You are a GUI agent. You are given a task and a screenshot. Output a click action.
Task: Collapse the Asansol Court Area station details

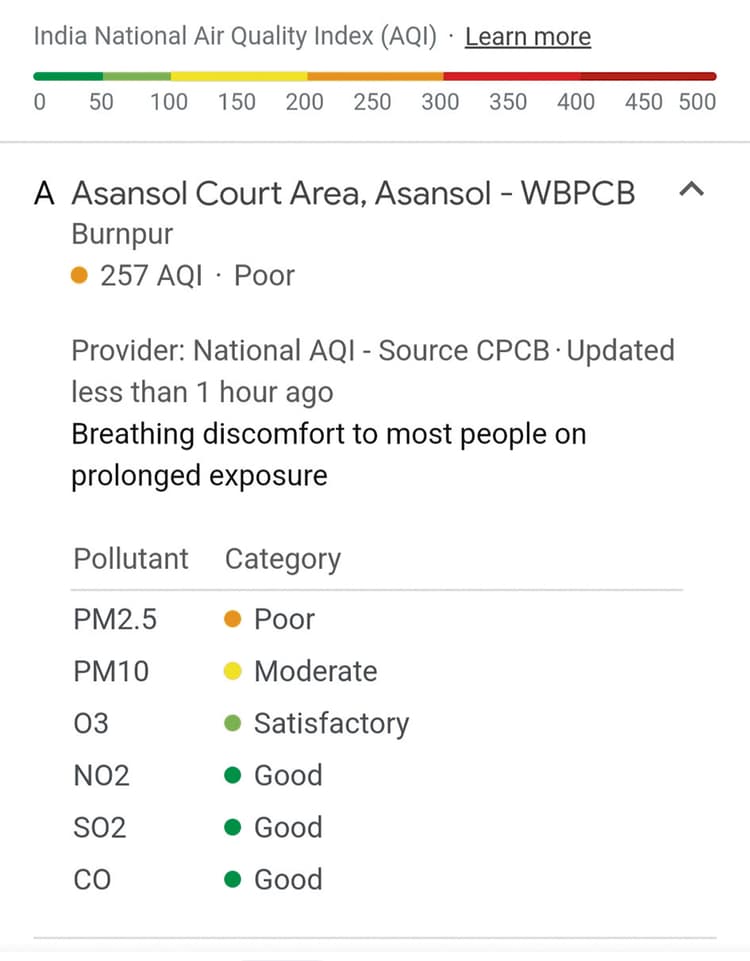tap(692, 189)
